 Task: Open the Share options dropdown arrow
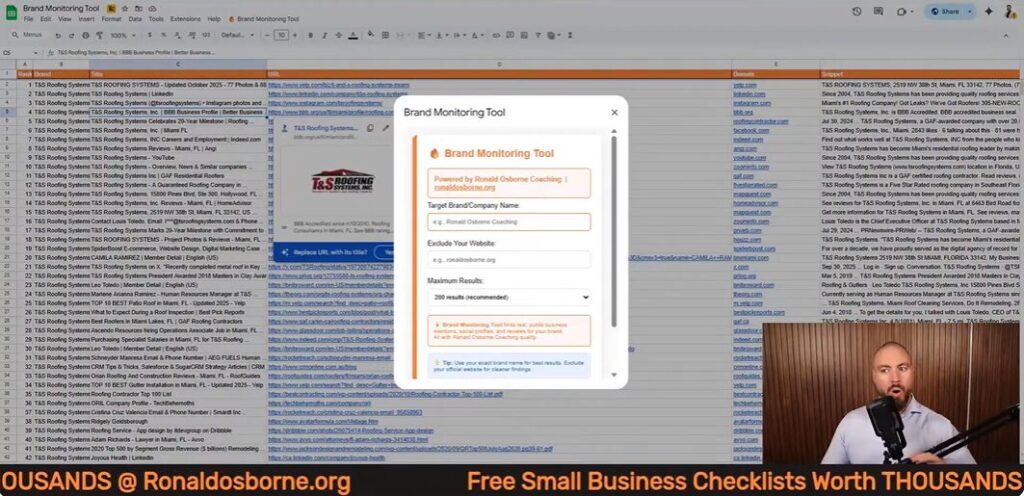[970, 11]
